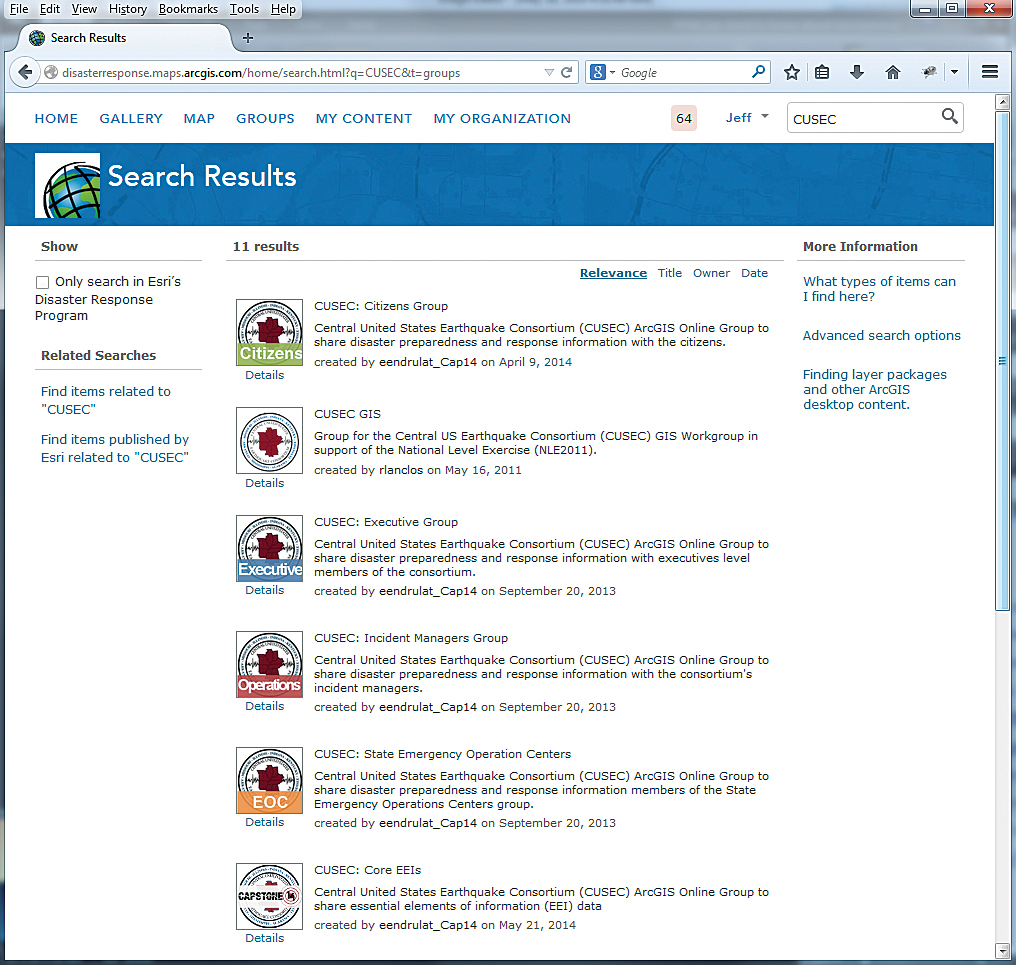Open the toolbar add-on dropdown arrow
This screenshot has width=1016, height=965.
954,72
